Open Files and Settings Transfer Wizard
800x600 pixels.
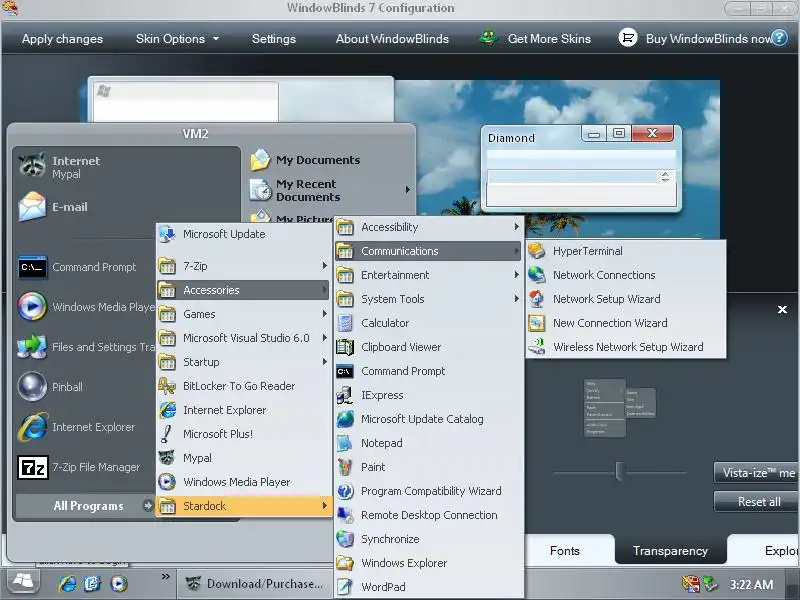click(84, 347)
